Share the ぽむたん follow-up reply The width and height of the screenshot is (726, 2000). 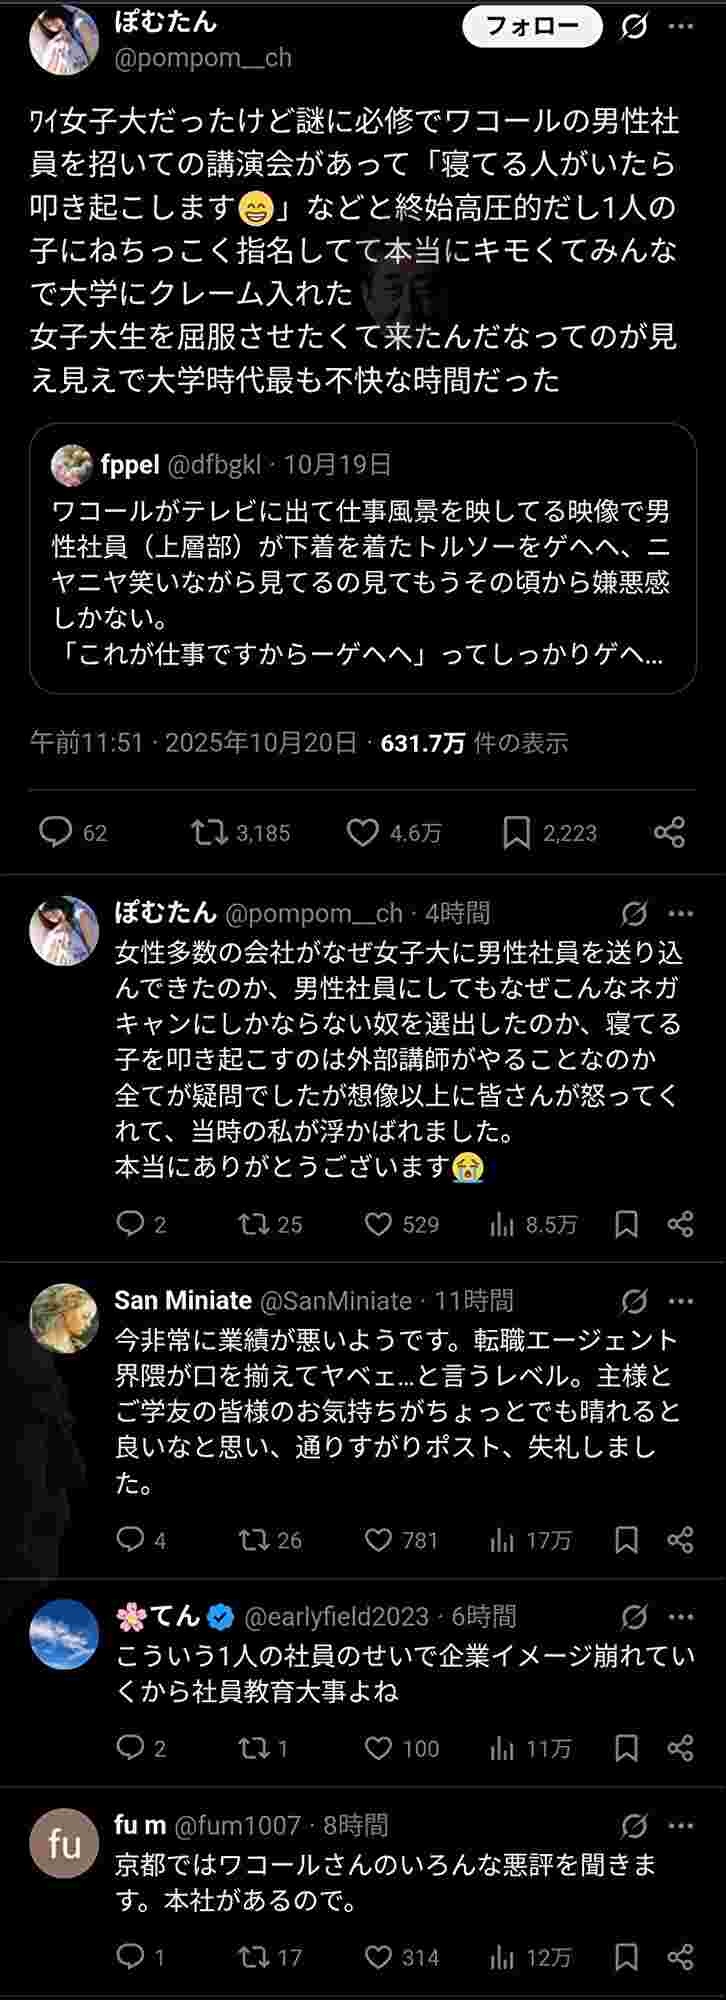tap(680, 1224)
